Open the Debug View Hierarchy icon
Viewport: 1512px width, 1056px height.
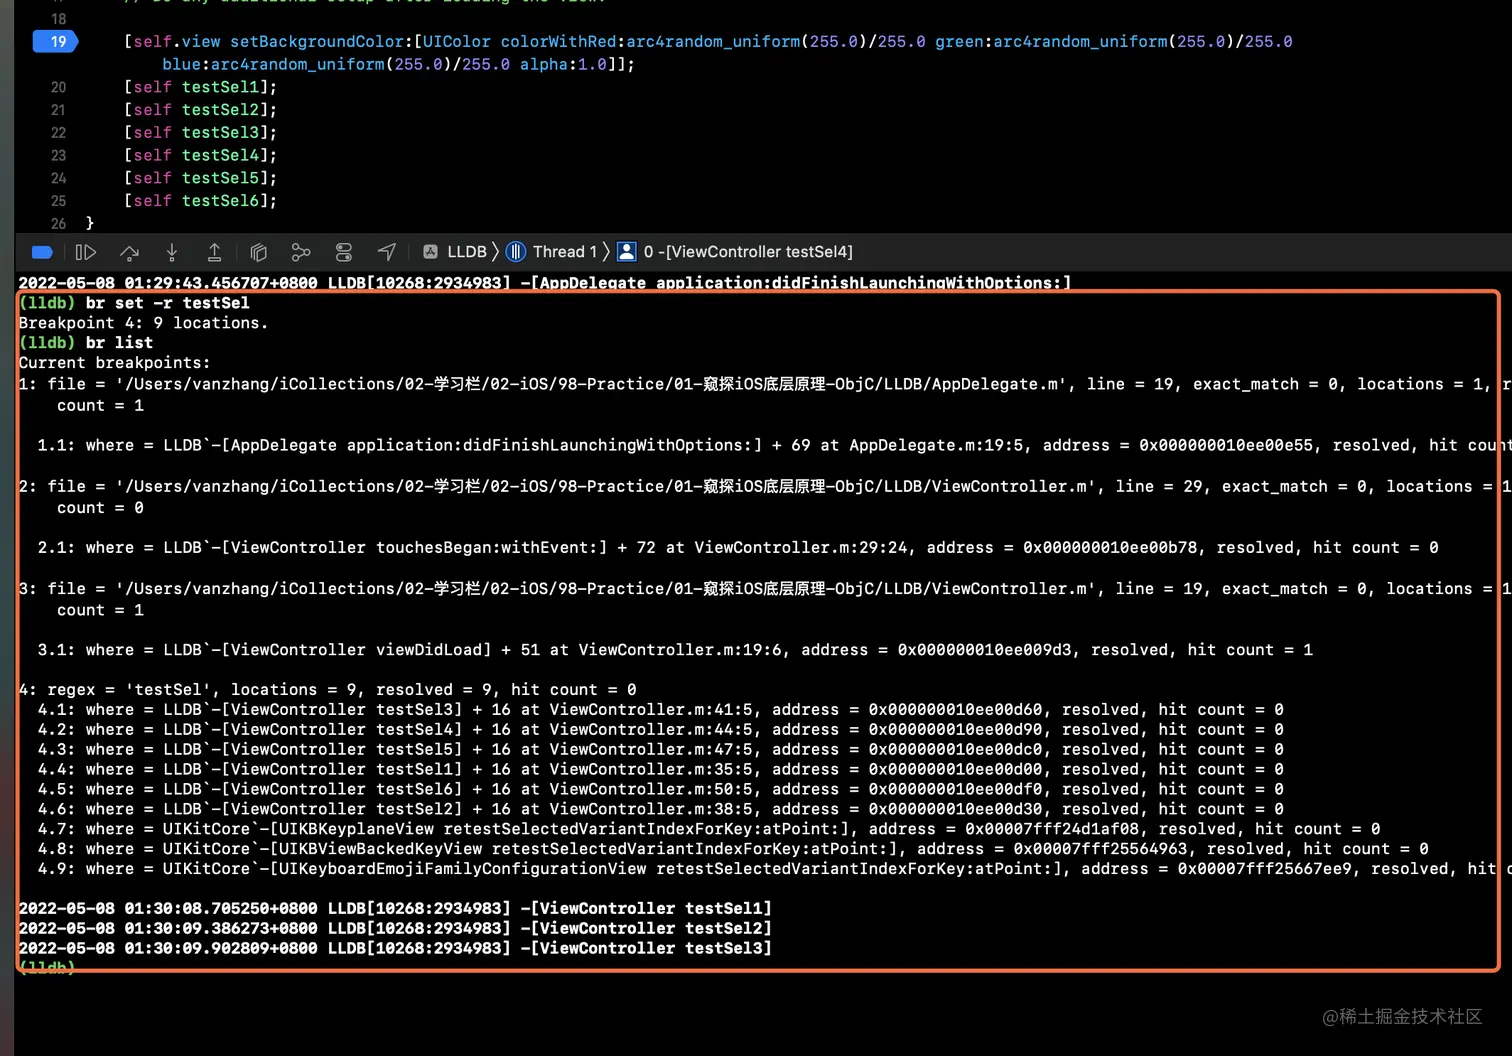click(258, 252)
